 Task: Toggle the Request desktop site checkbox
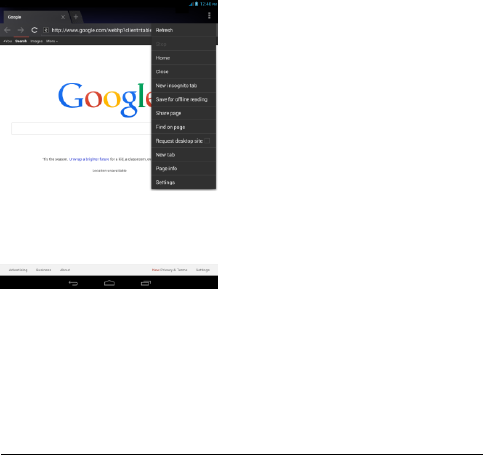click(207, 141)
